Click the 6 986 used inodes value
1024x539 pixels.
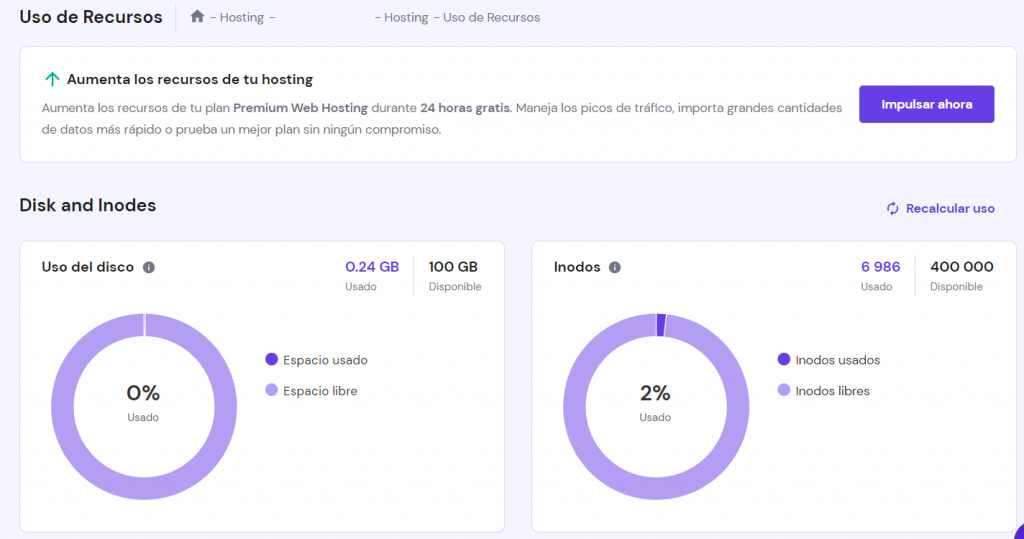pos(880,267)
